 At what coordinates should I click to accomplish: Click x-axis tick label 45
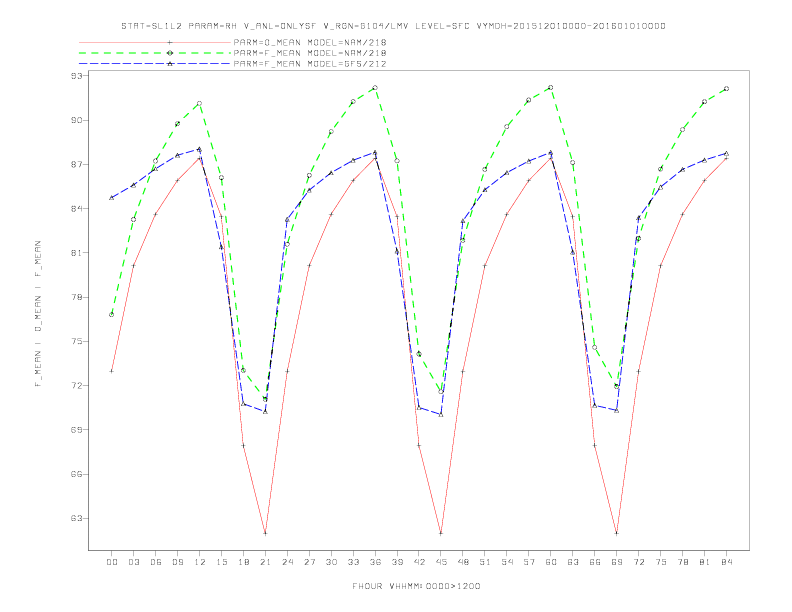tap(441, 562)
